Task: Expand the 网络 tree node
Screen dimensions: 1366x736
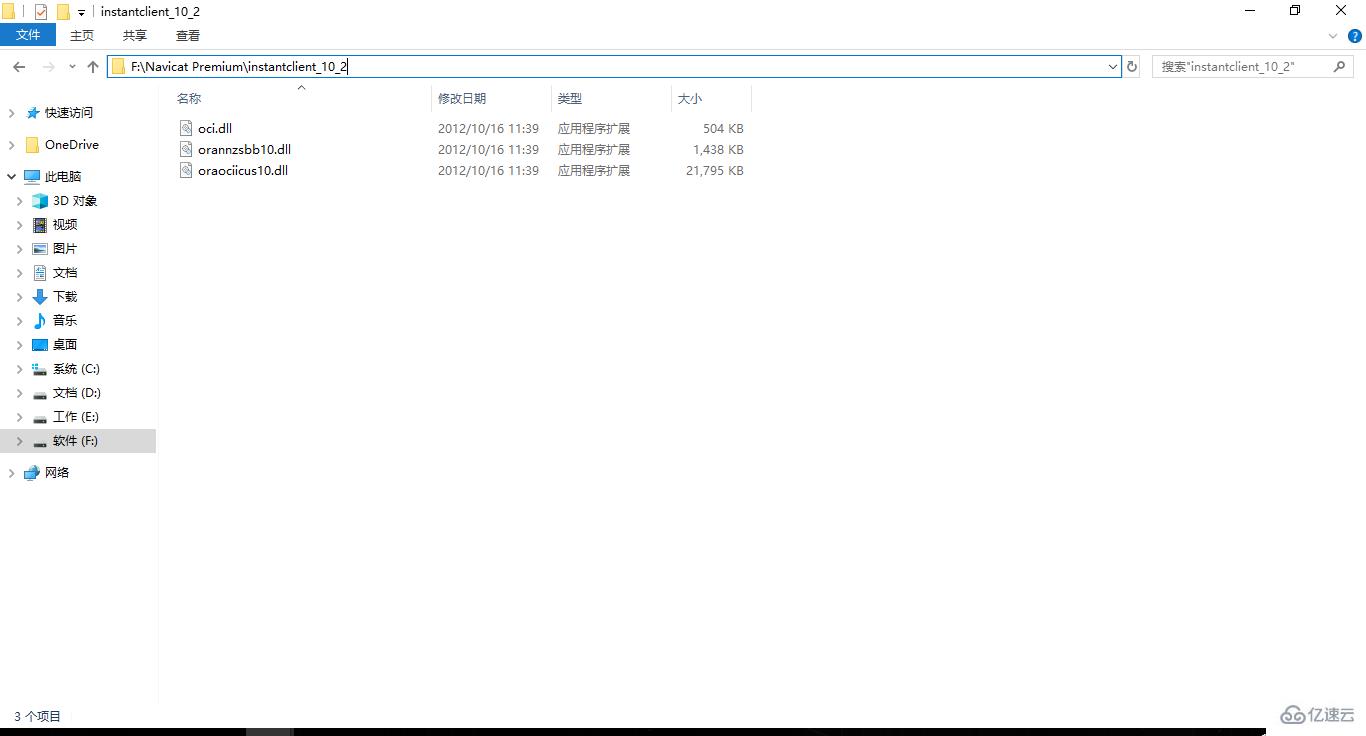Action: coord(12,472)
